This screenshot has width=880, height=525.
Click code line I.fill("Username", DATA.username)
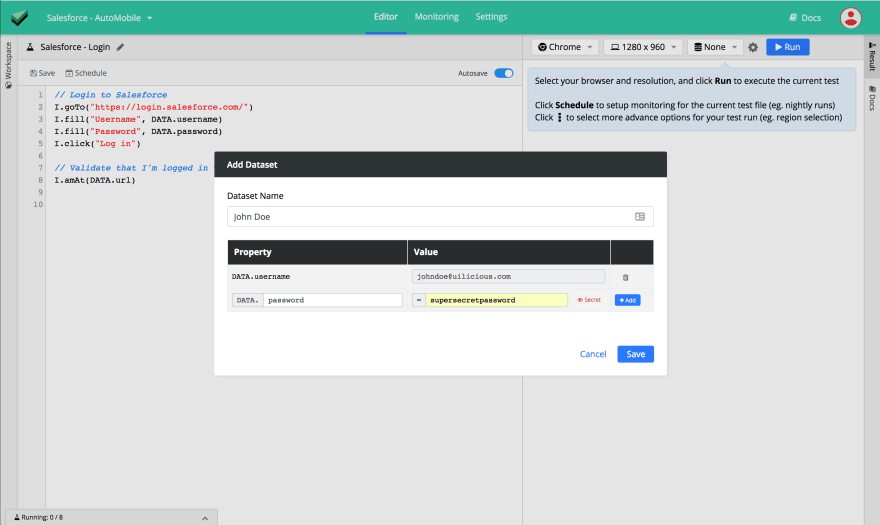coord(138,119)
